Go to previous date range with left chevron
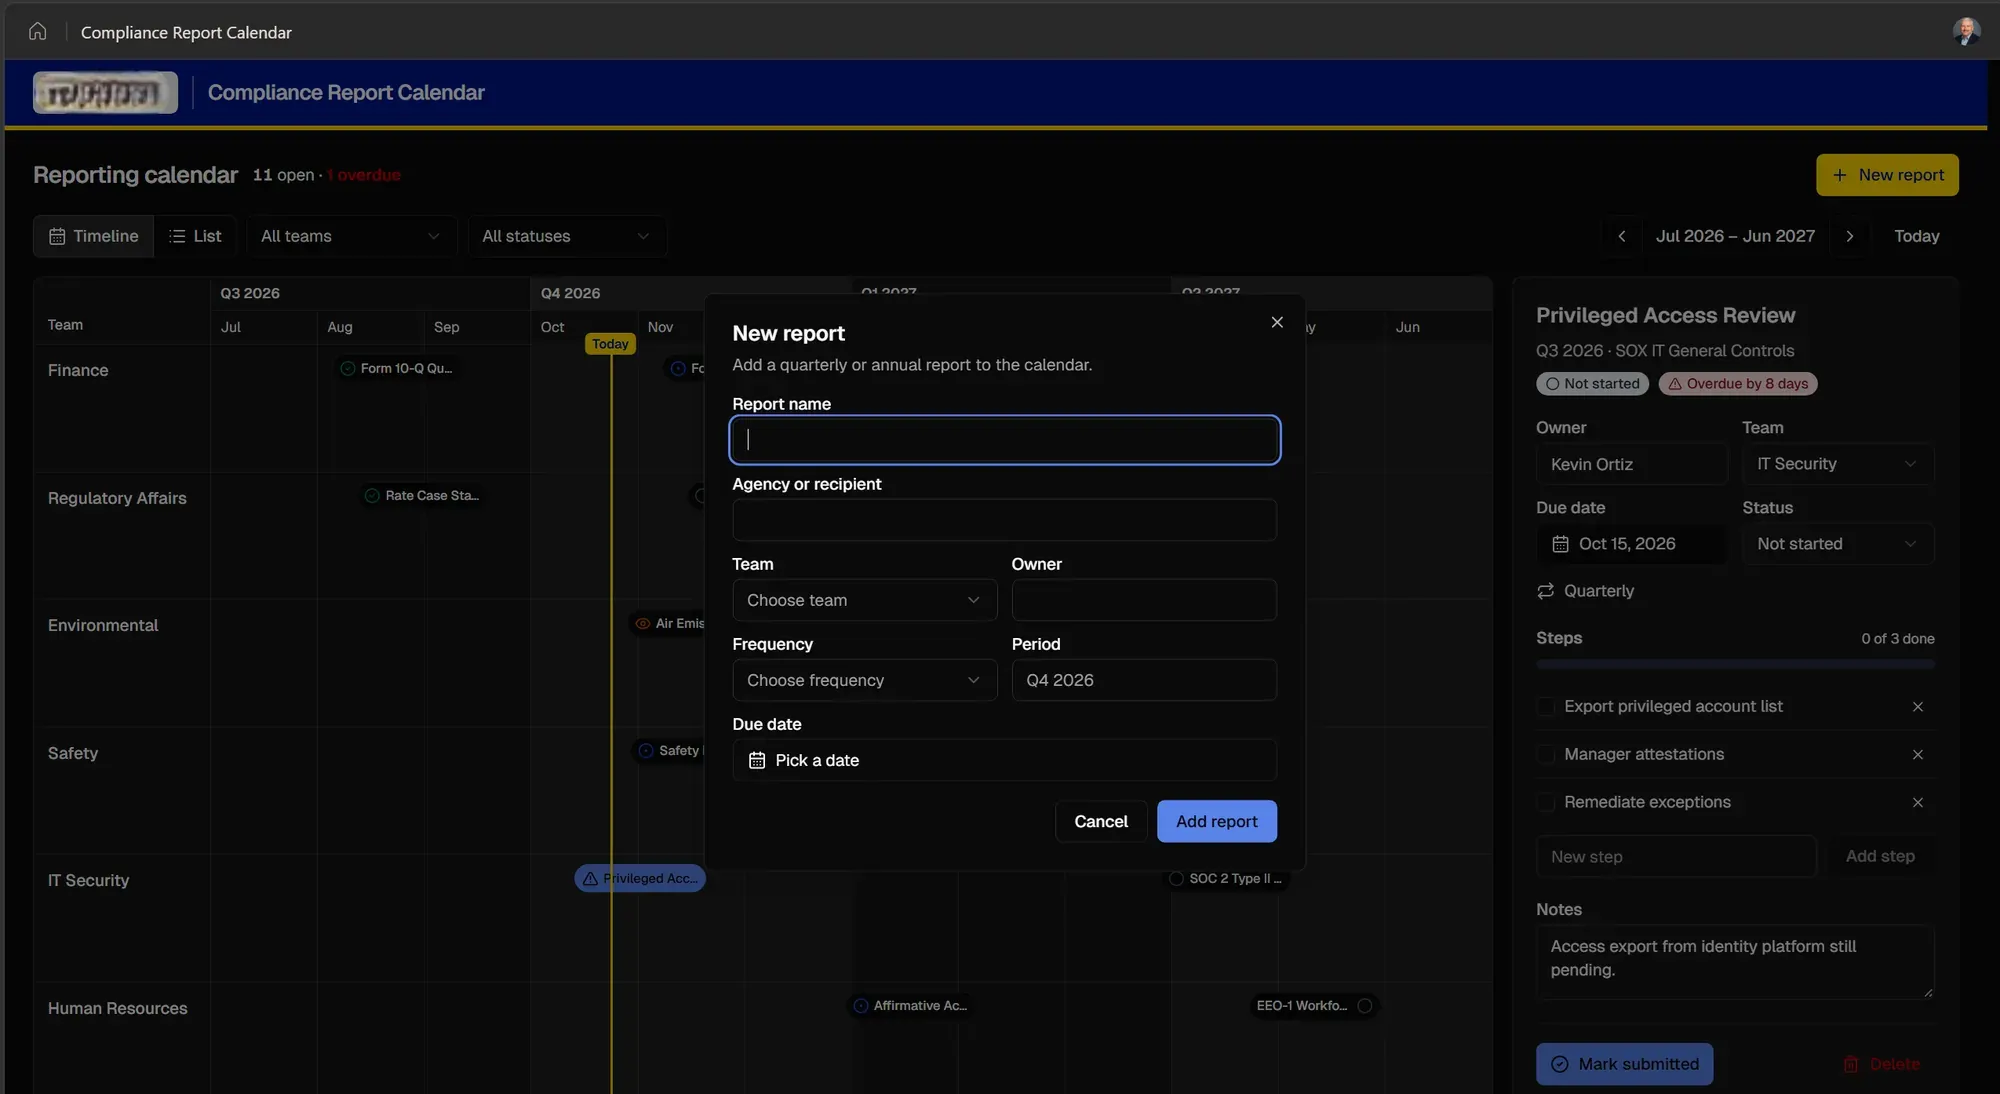 [1622, 236]
